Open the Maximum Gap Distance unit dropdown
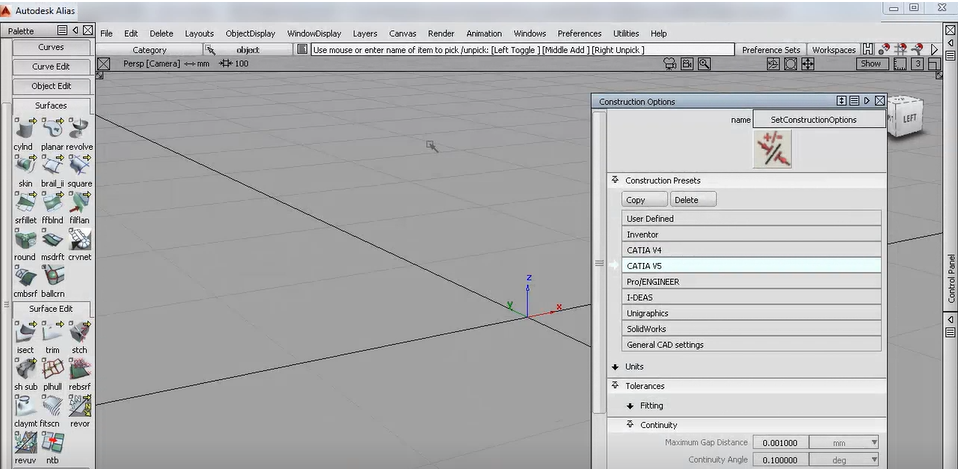 pos(844,442)
